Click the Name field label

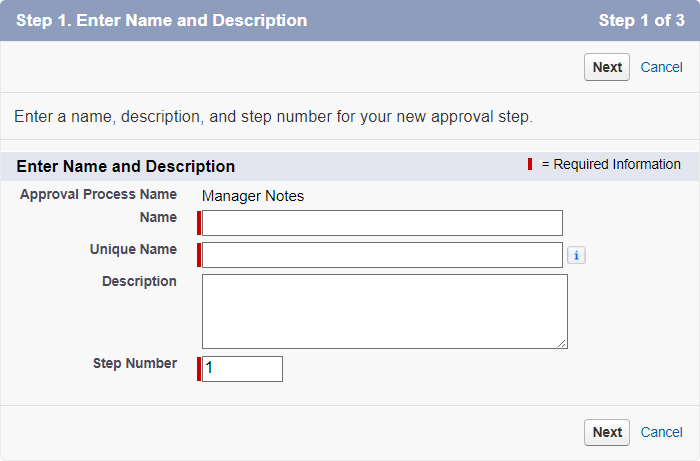158,217
